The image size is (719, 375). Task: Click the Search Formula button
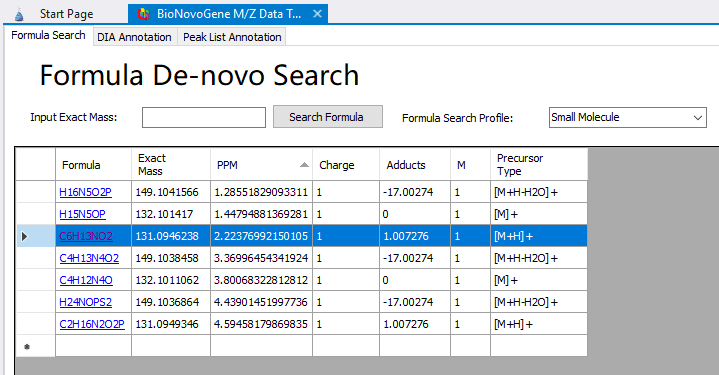tap(327, 117)
